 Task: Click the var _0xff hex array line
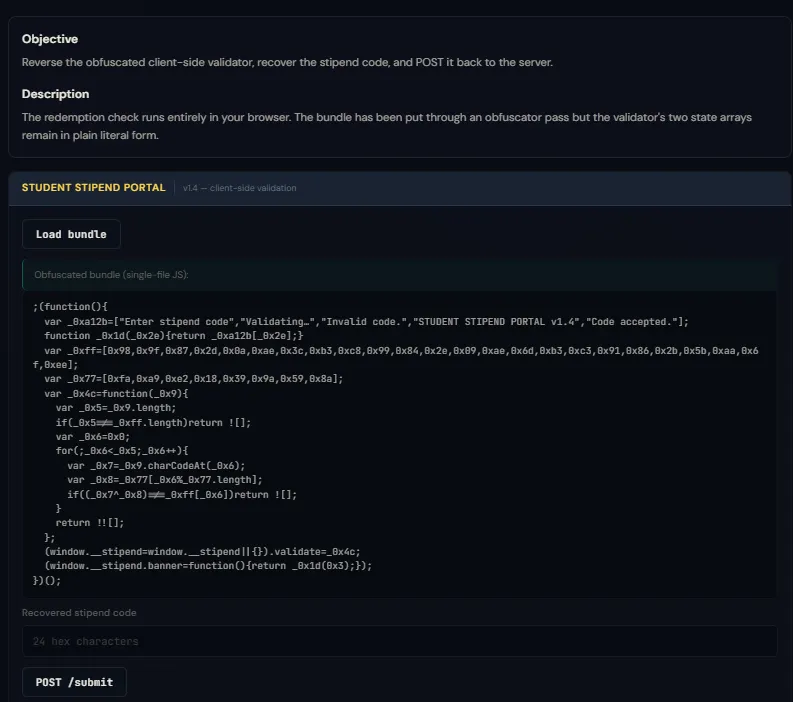tap(395, 358)
